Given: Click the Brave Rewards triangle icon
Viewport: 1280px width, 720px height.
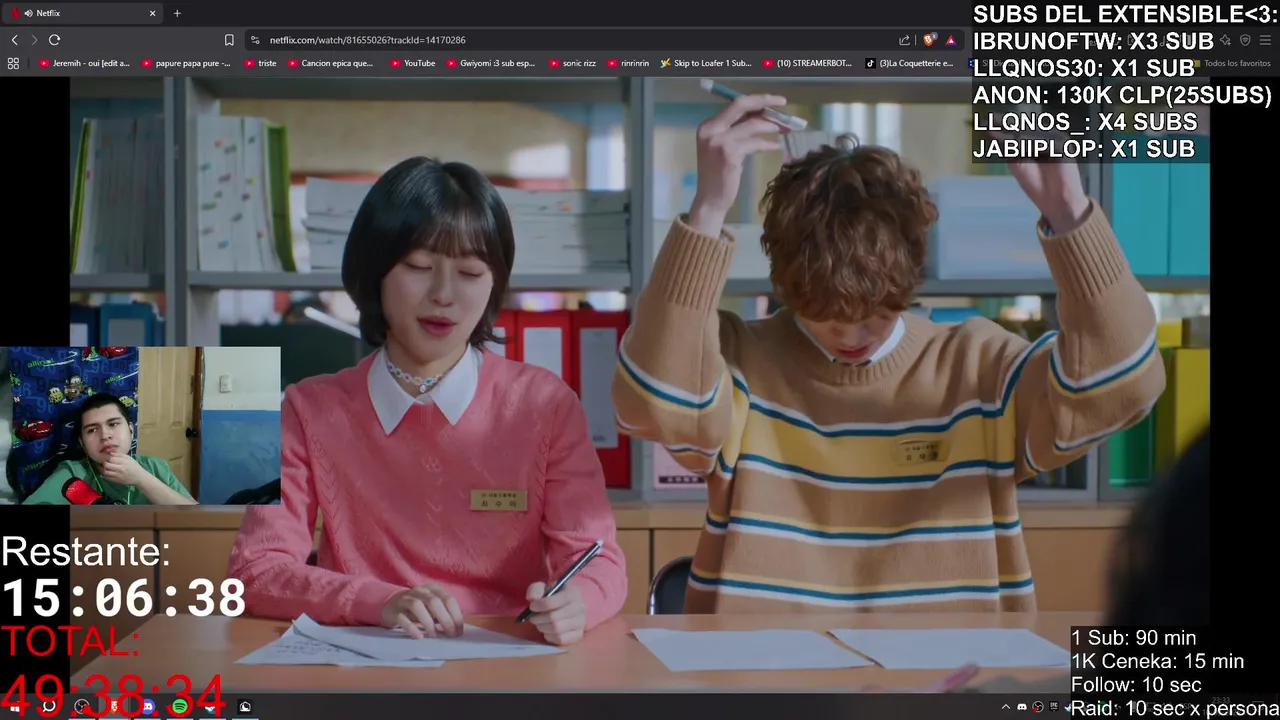Looking at the screenshot, I should pyautogui.click(x=951, y=40).
